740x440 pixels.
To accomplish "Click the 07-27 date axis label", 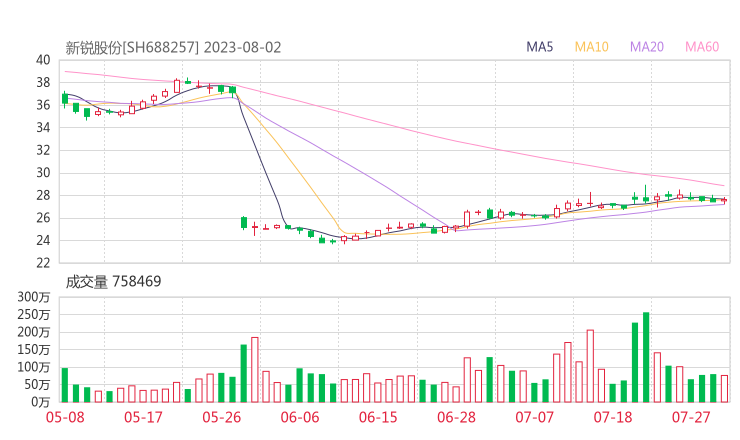I will 691,417.
